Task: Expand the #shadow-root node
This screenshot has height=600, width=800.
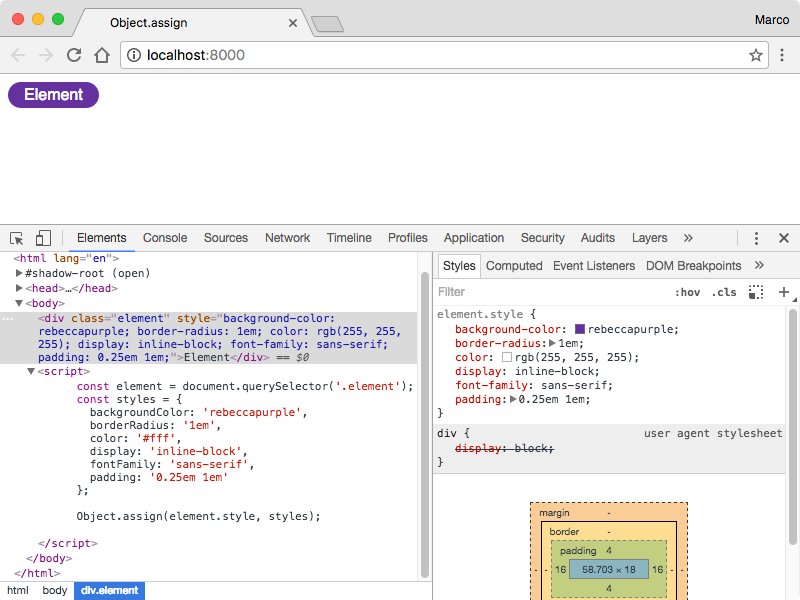Action: pyautogui.click(x=19, y=273)
